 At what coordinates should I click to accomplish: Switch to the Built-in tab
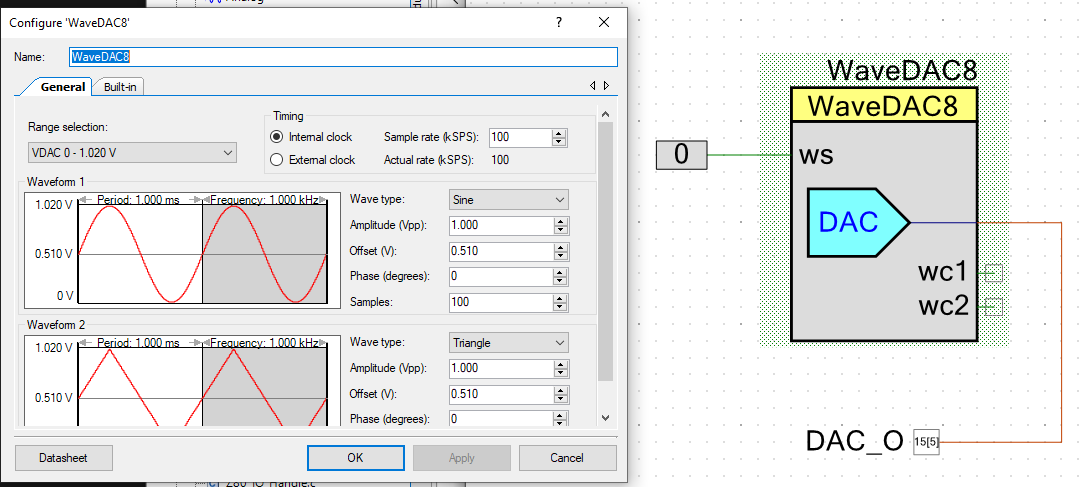click(121, 87)
